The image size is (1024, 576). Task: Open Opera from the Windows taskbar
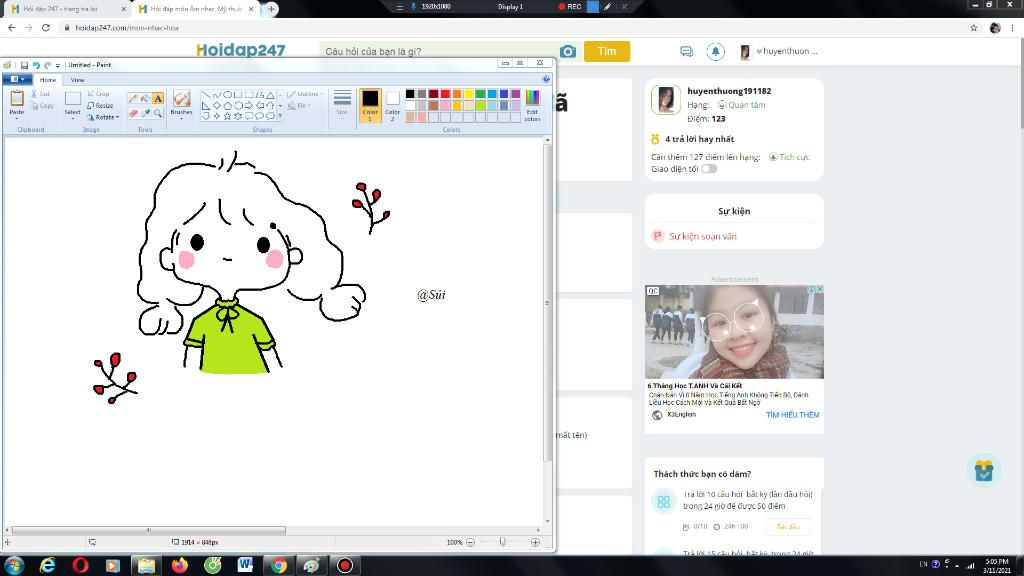[x=80, y=565]
